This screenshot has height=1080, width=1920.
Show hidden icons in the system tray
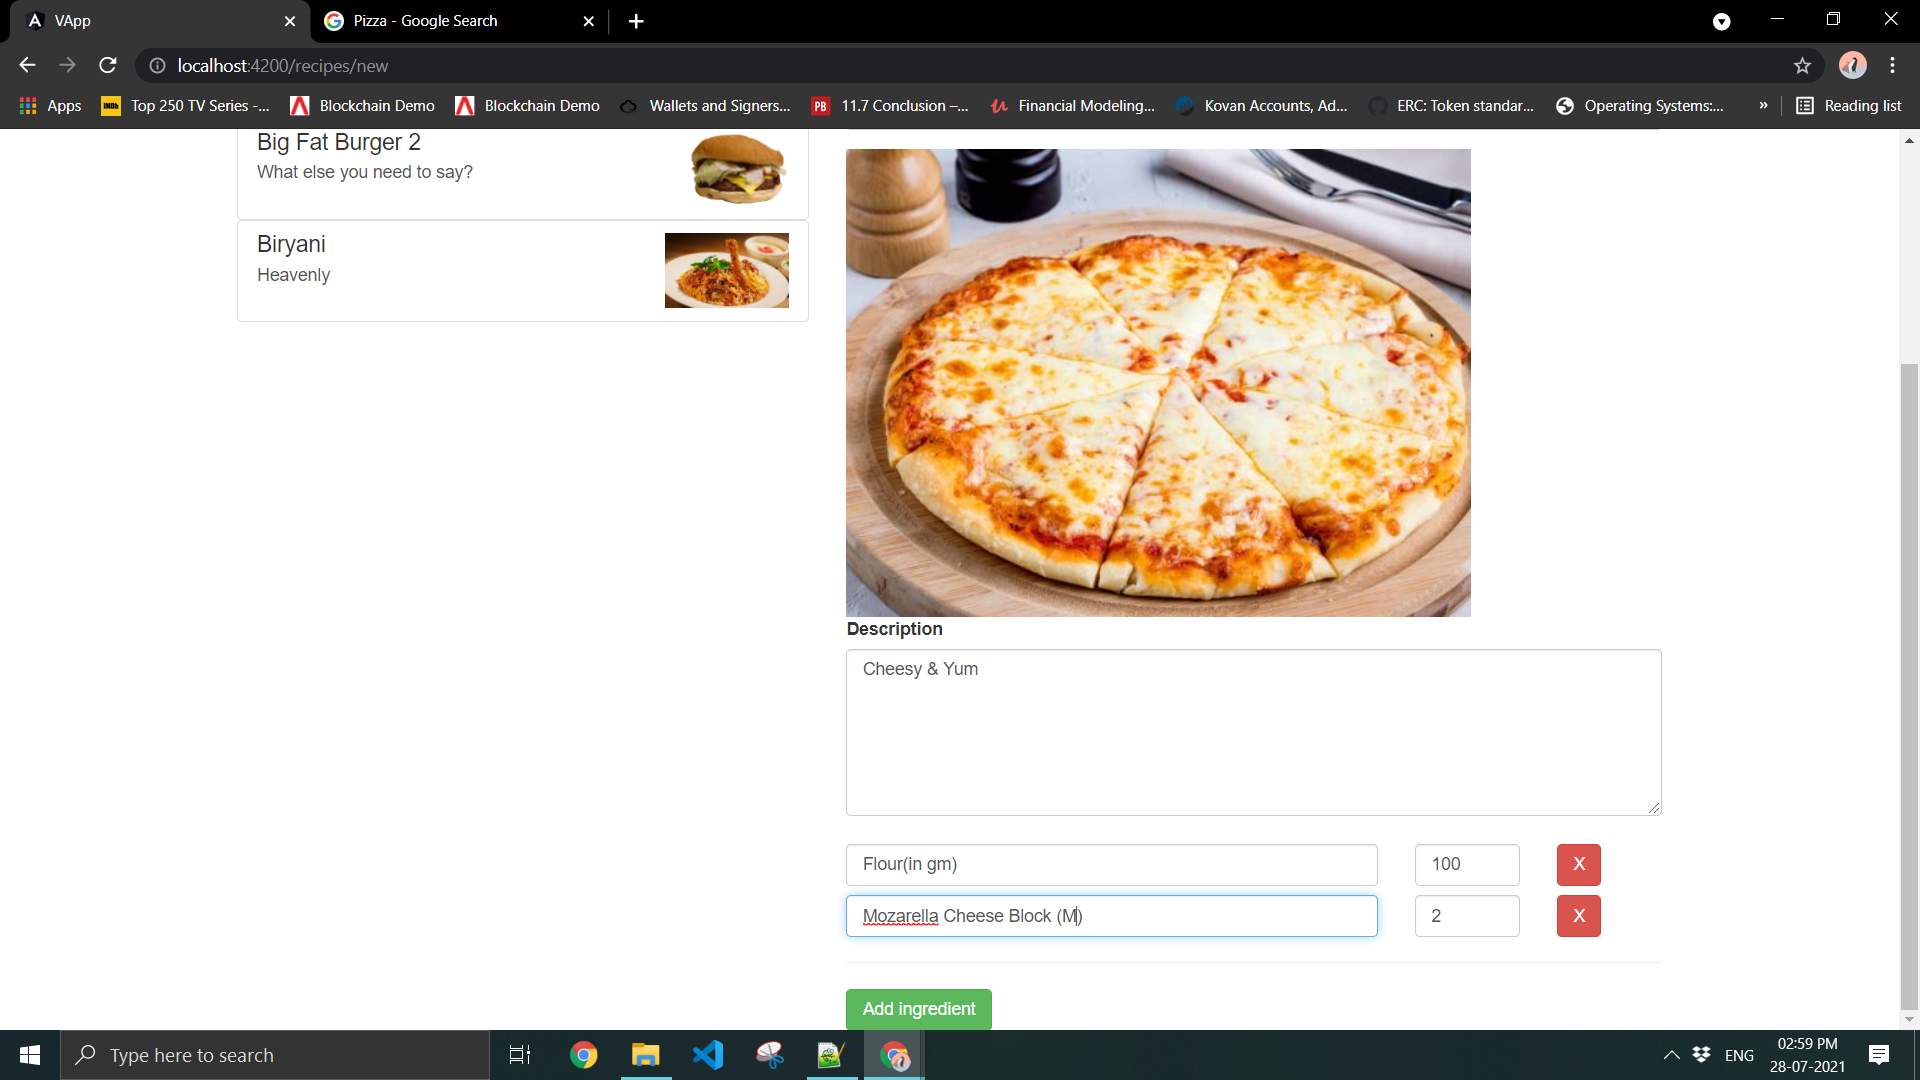pyautogui.click(x=1671, y=1054)
